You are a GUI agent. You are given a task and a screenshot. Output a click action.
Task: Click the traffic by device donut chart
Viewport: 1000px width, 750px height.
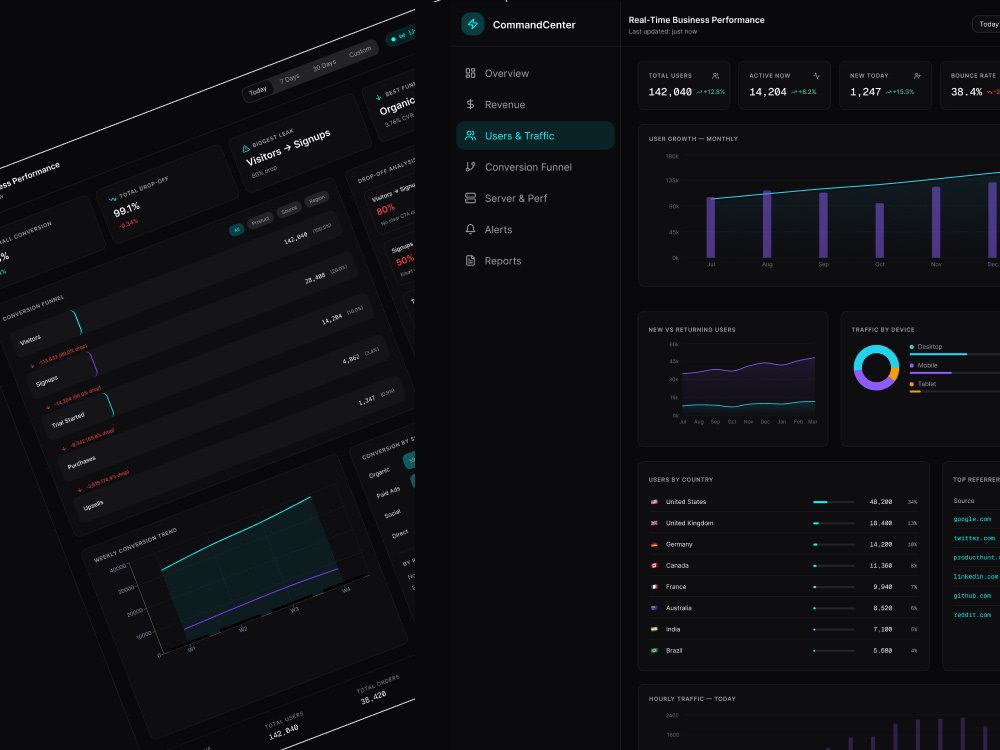(x=876, y=367)
